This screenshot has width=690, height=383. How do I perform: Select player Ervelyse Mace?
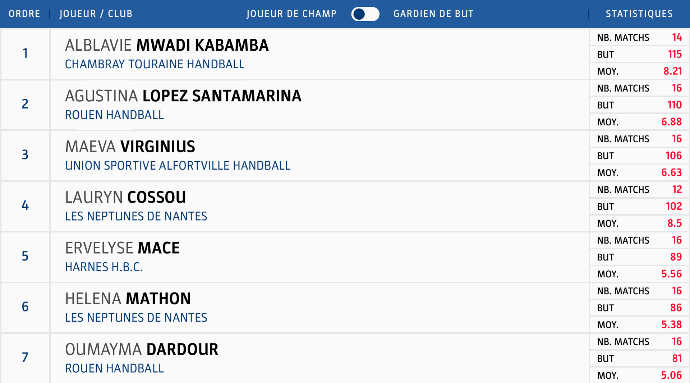pos(122,248)
